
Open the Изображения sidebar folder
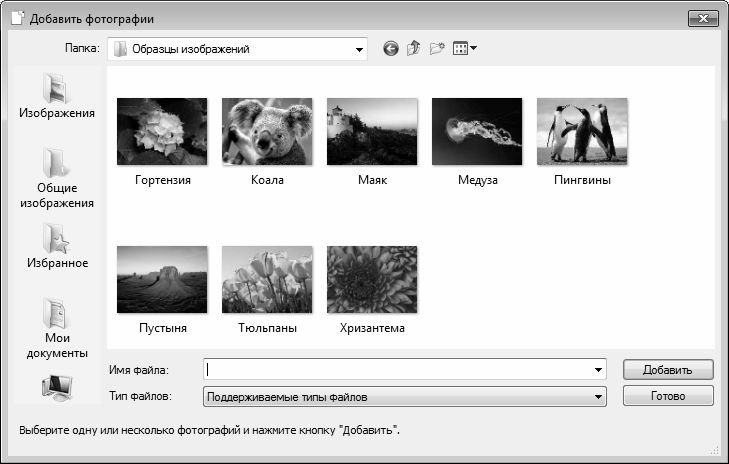point(57,96)
